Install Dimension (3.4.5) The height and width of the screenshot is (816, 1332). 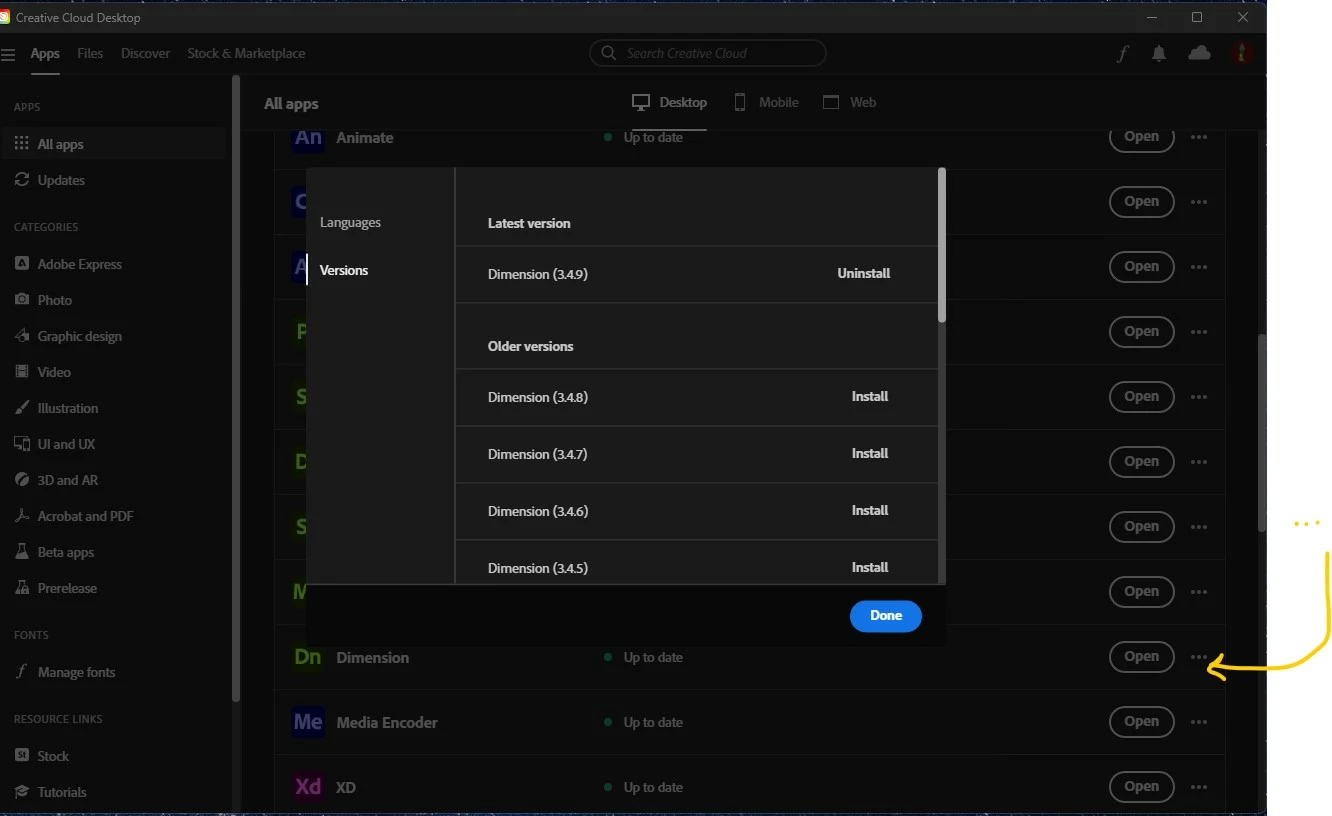click(870, 567)
